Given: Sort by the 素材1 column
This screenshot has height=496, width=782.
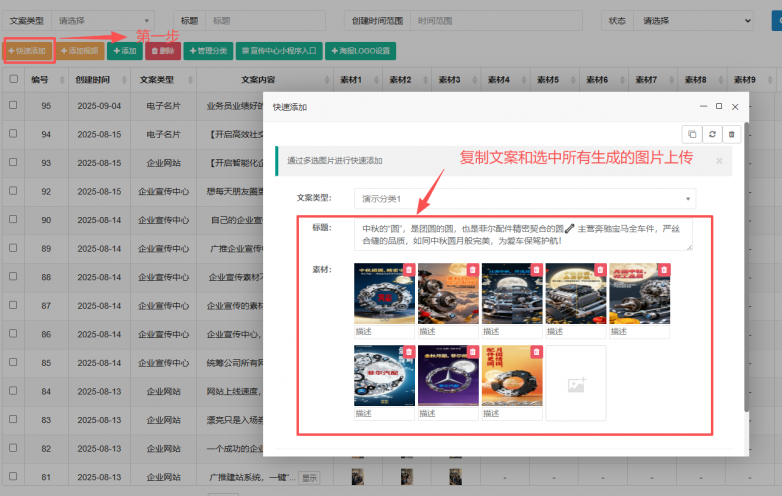Looking at the screenshot, I should pyautogui.click(x=358, y=80).
